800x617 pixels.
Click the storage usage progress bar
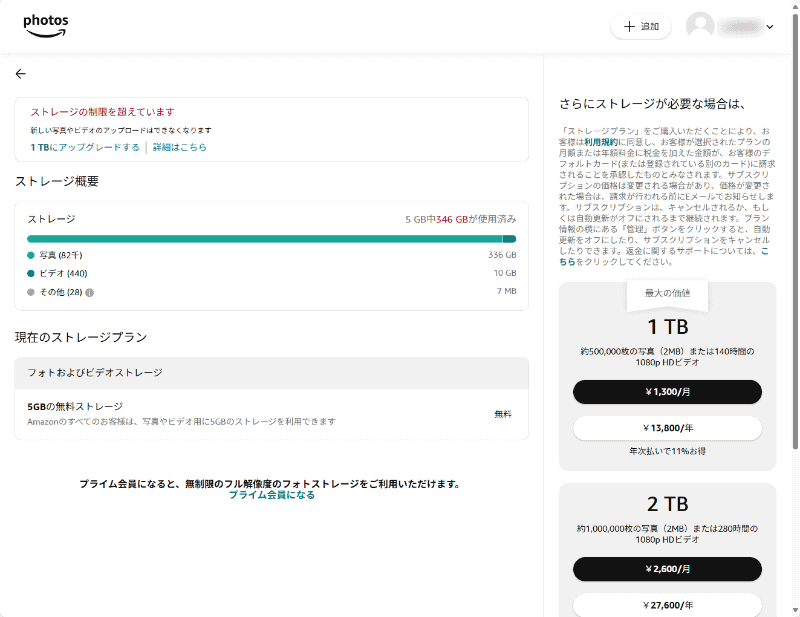pyautogui.click(x=270, y=239)
